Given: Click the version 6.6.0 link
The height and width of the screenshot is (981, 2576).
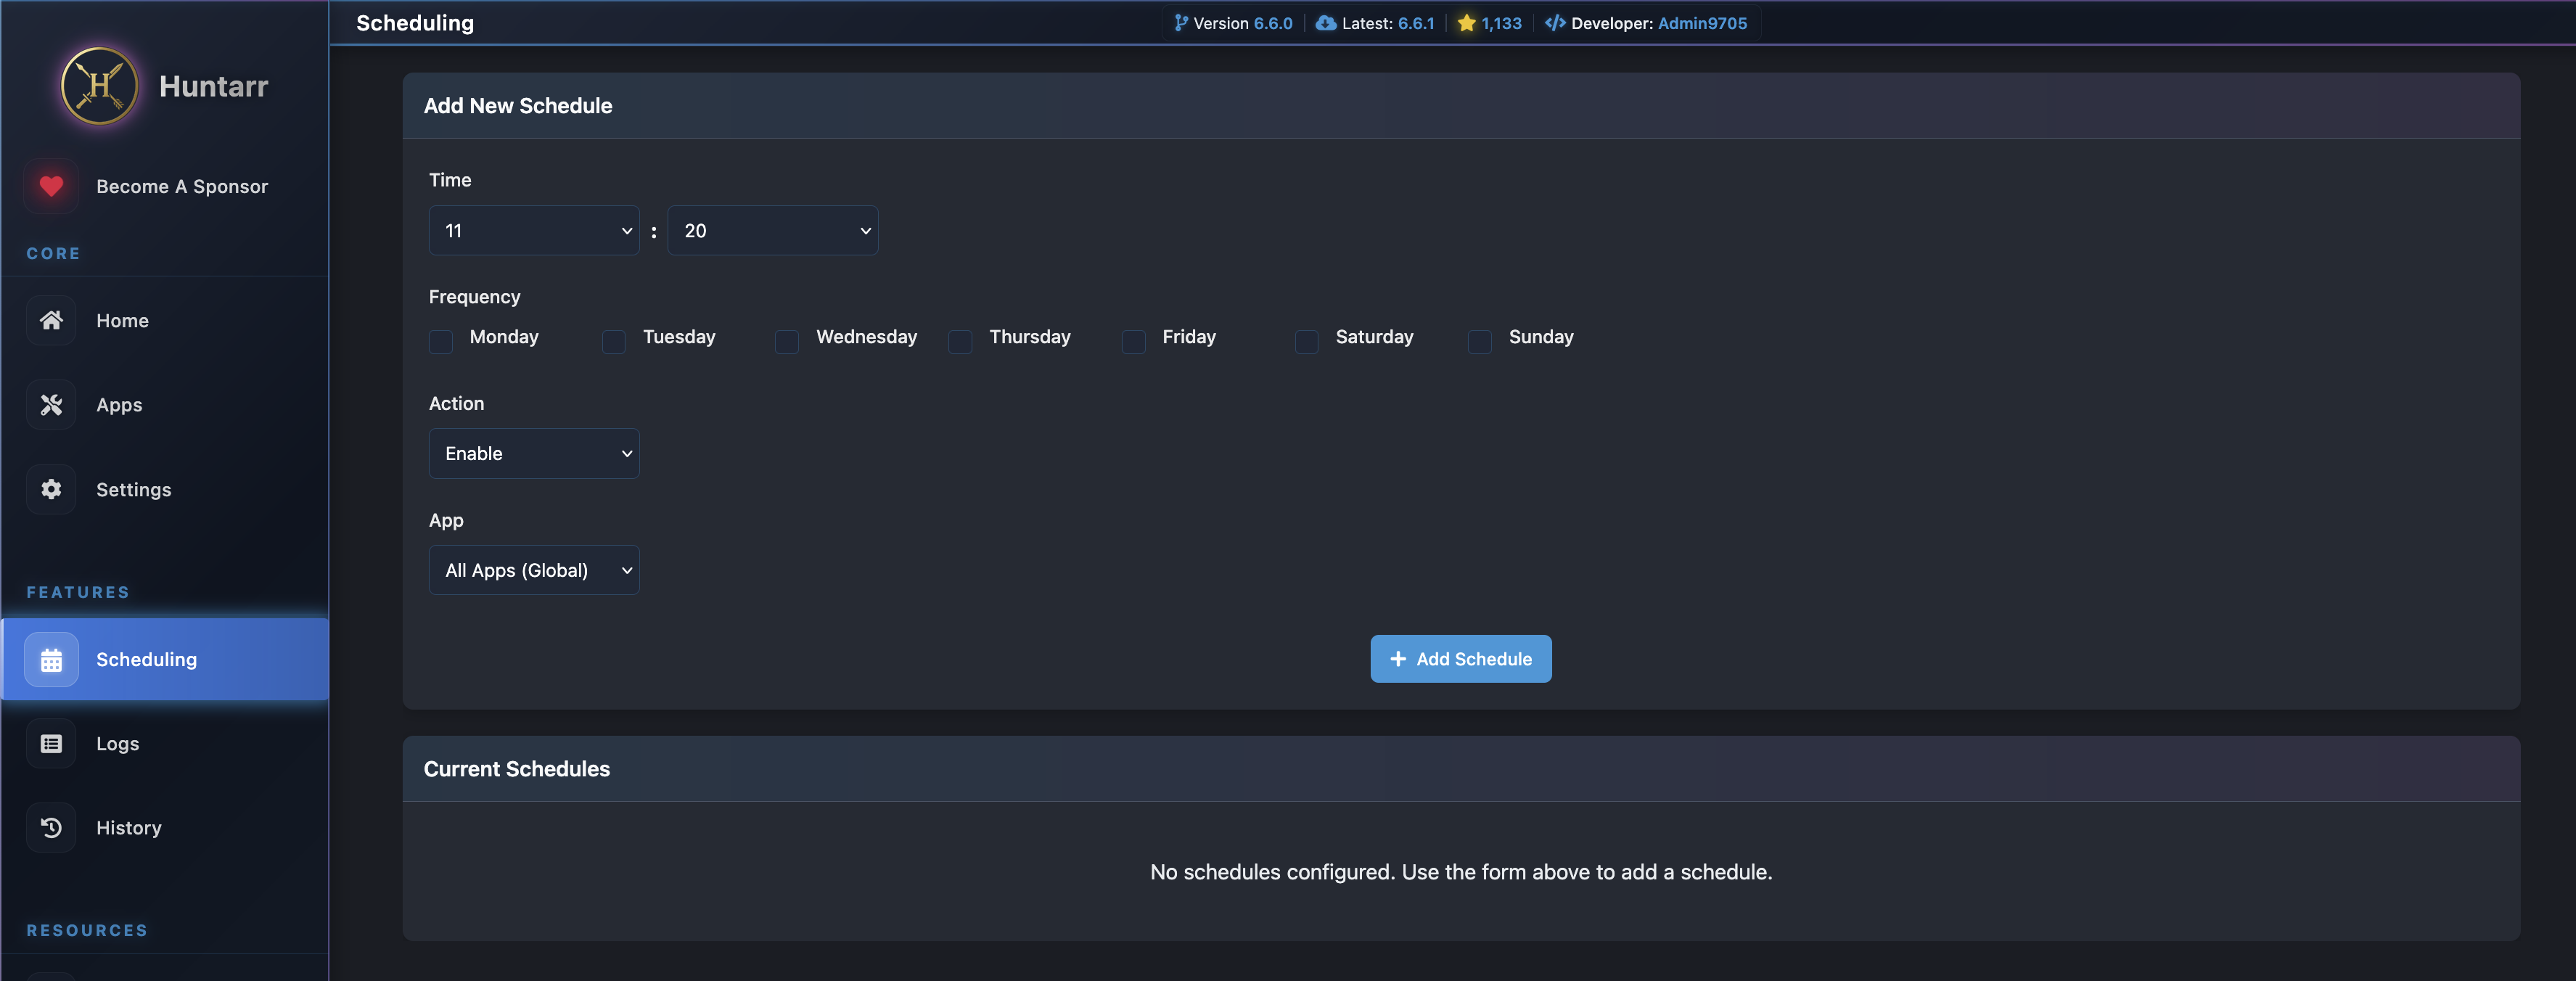Looking at the screenshot, I should (1272, 23).
